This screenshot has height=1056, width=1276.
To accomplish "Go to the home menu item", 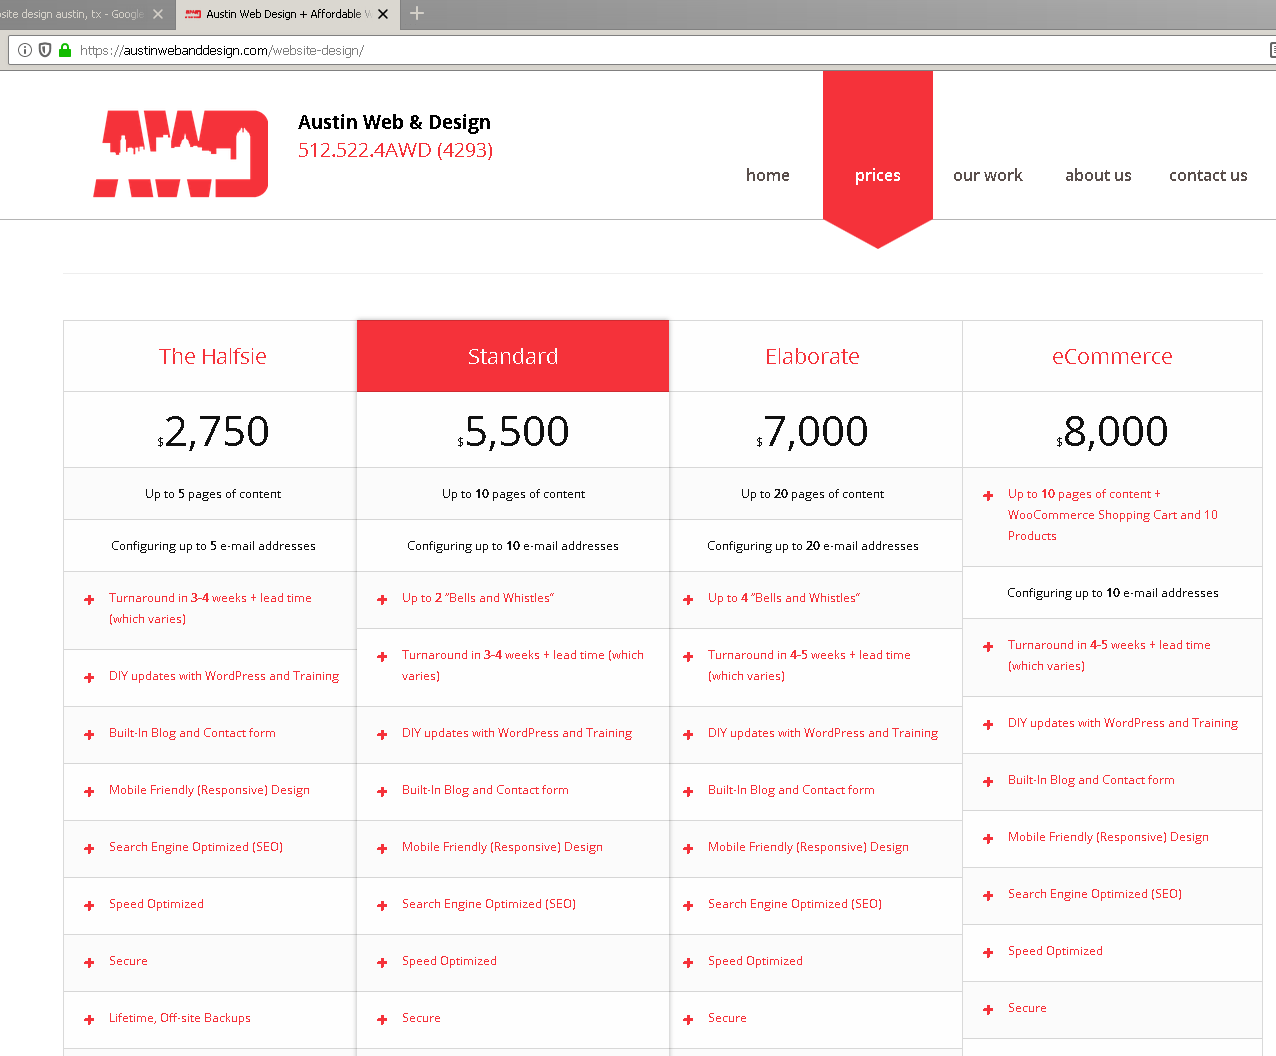I will pyautogui.click(x=768, y=175).
